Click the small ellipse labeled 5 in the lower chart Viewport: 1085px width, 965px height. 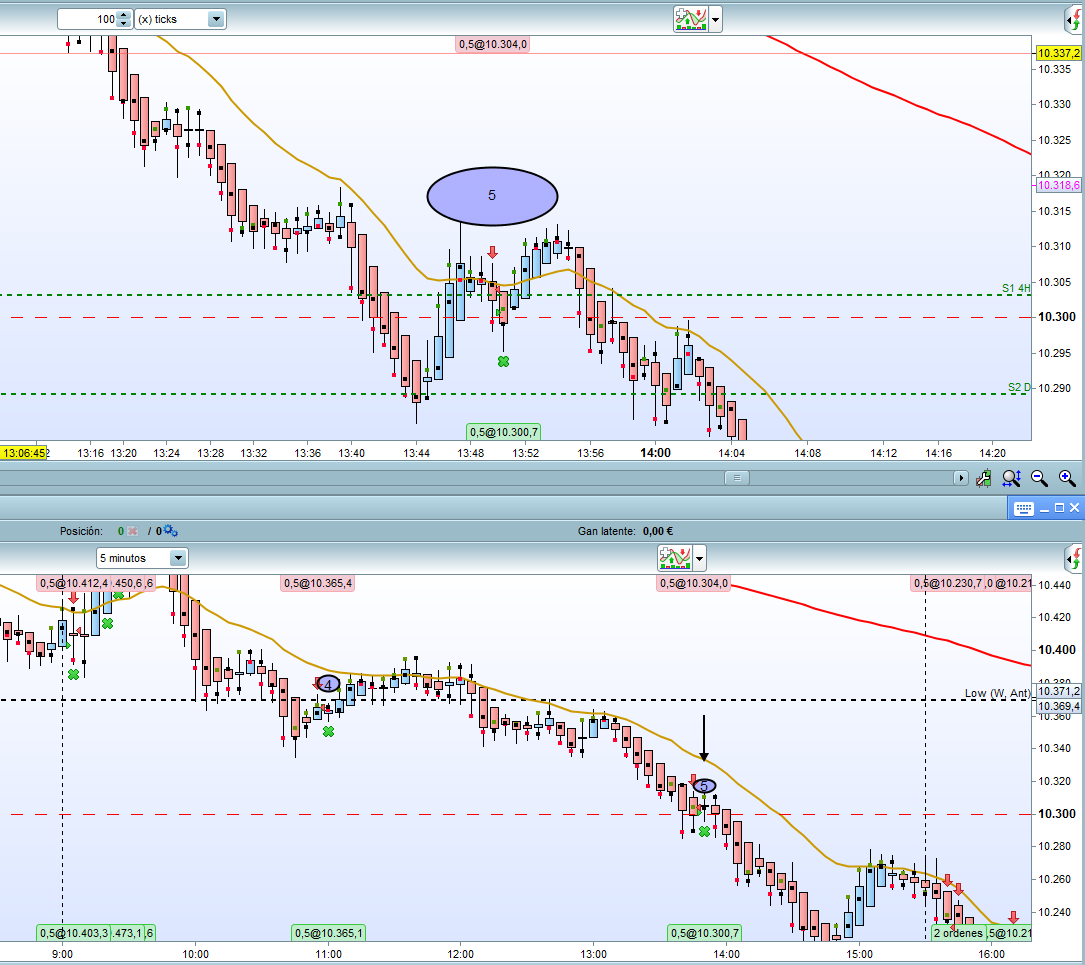pos(704,786)
